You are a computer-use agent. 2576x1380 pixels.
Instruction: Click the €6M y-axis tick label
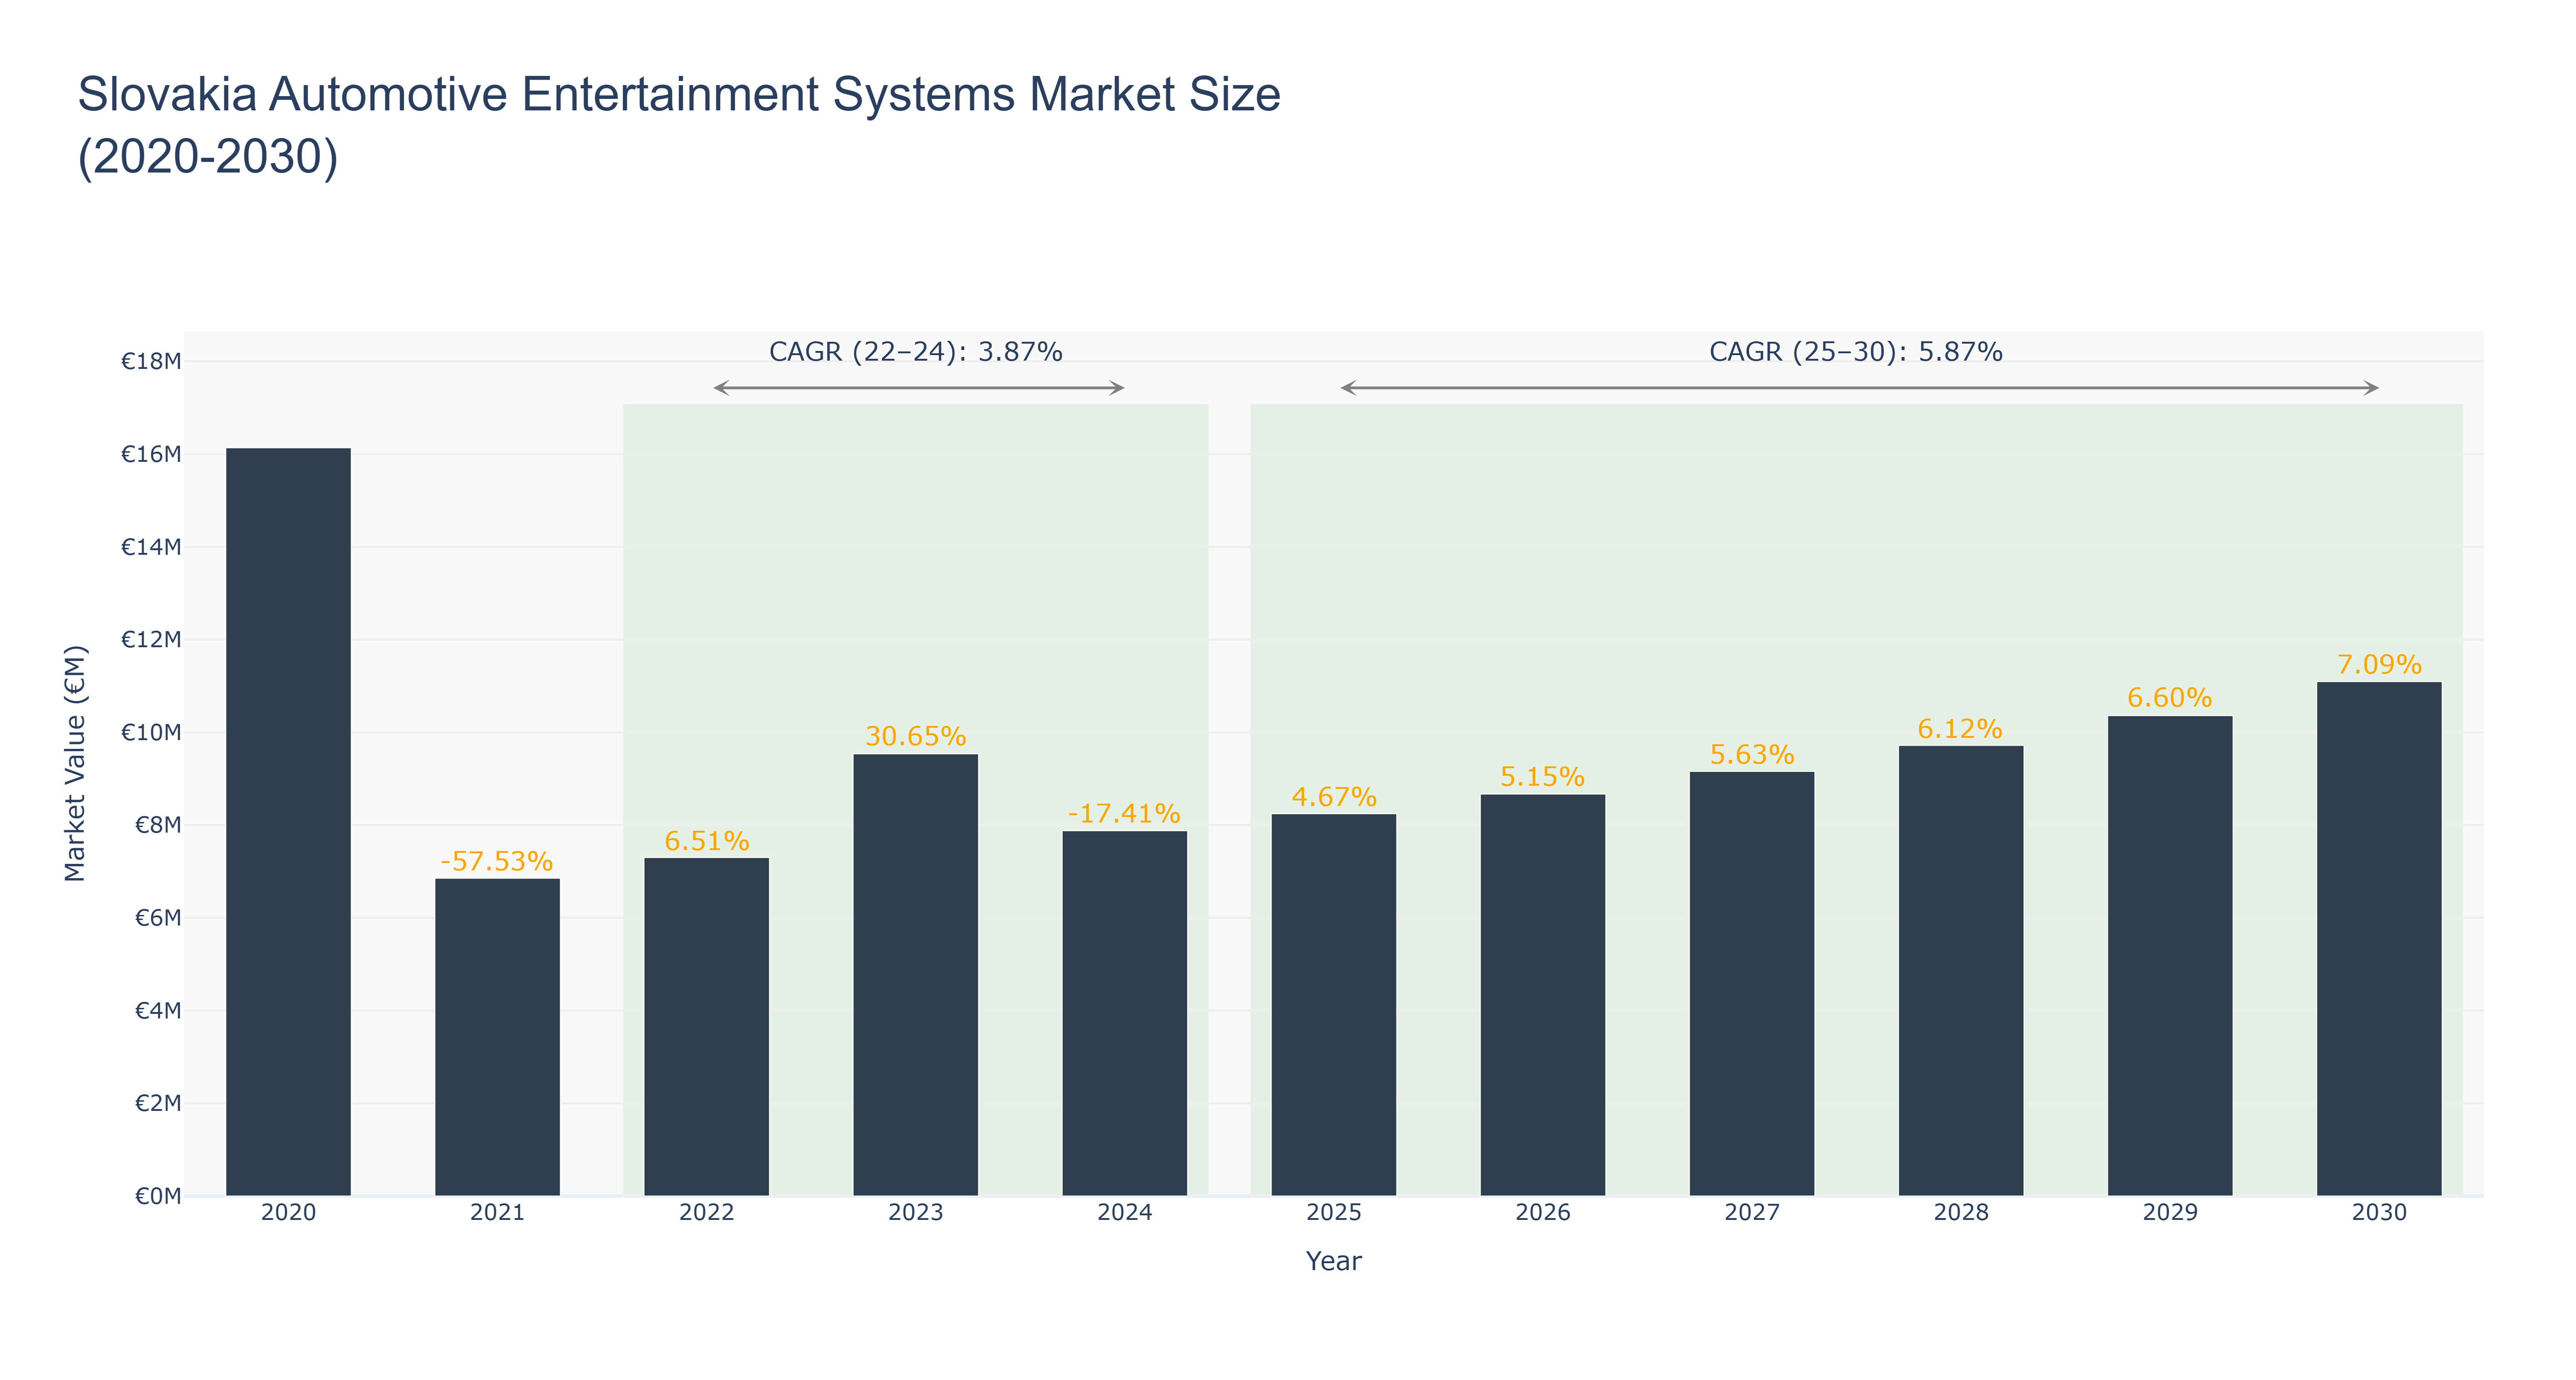pos(158,918)
